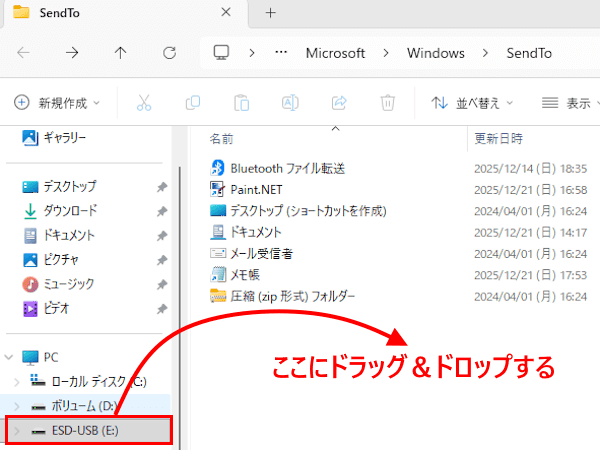This screenshot has height=450, width=600.
Task: Expand ボリューム (D:) node
Action: coord(16,406)
